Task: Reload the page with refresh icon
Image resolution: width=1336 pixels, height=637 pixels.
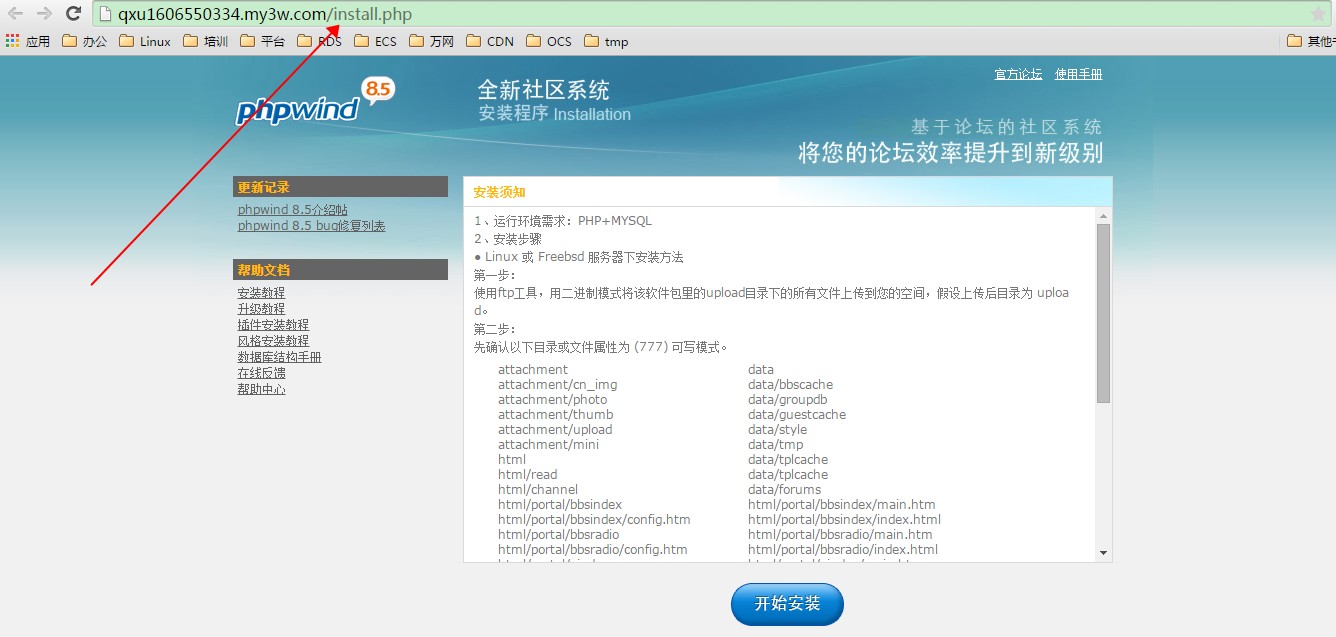Action: 73,14
